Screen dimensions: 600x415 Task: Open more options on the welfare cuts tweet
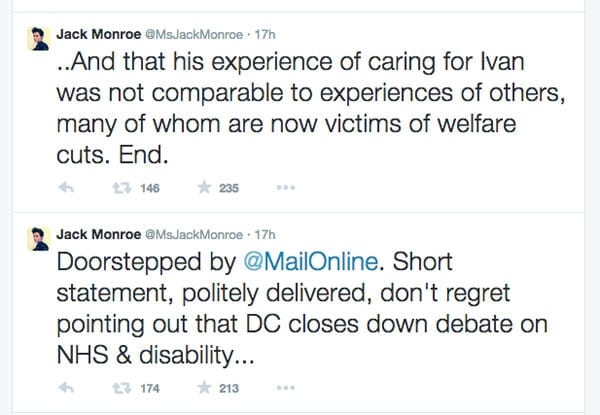click(285, 188)
